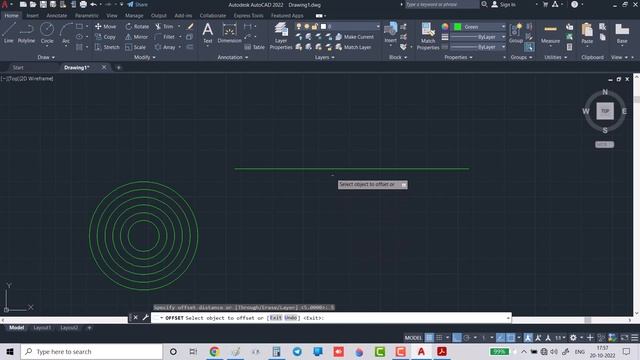The image size is (640, 360).
Task: Click the Trim tool
Action: click(x=164, y=27)
